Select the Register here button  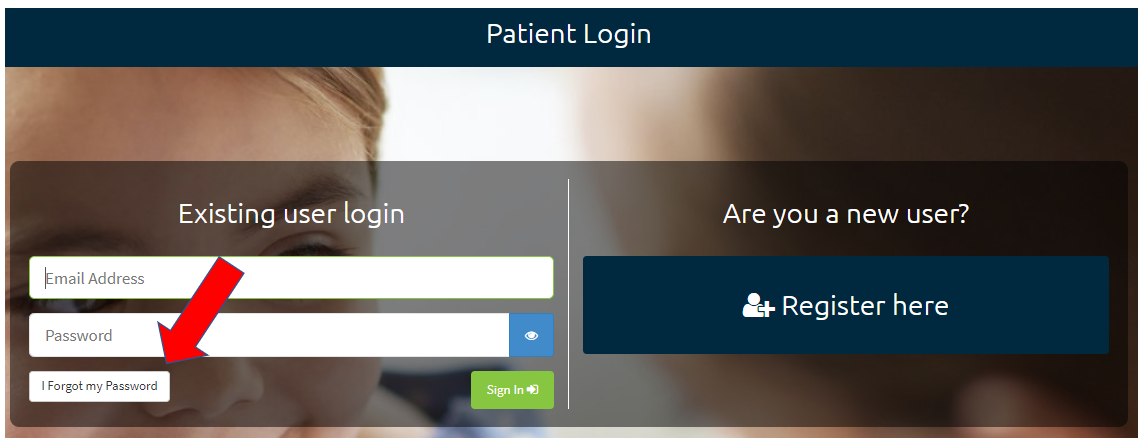coord(846,305)
